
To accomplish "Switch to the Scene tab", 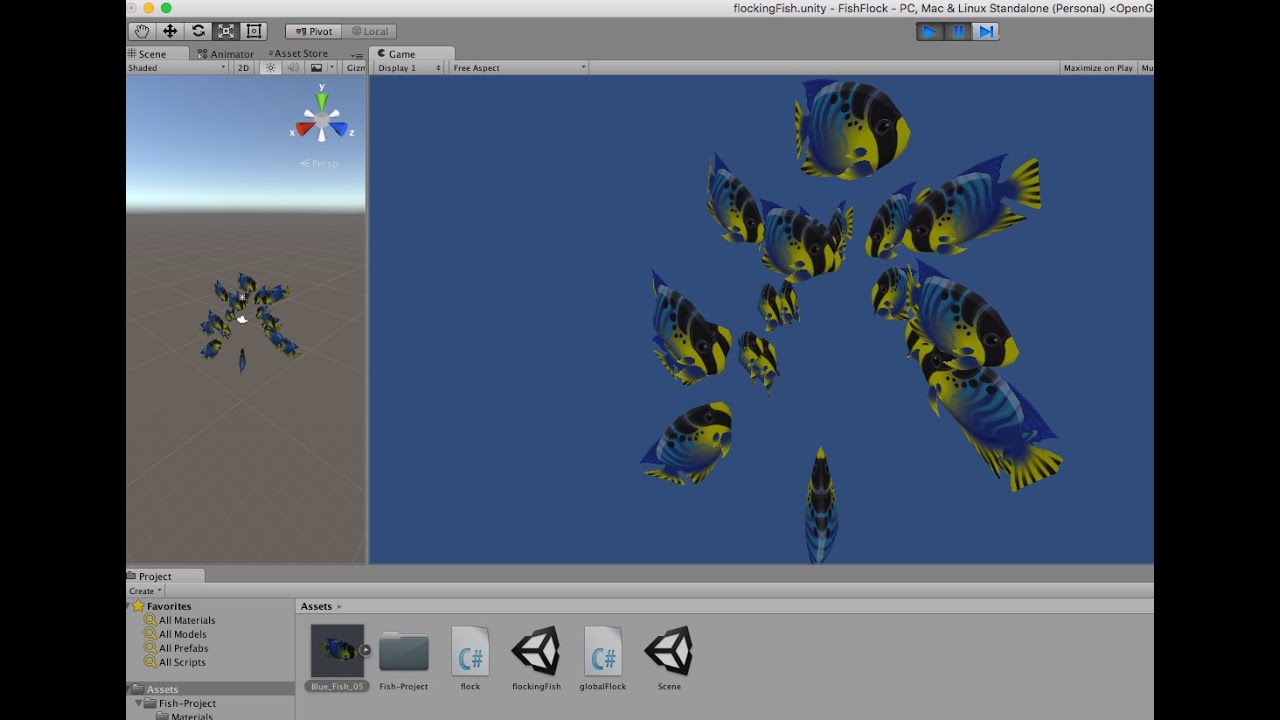I will coord(152,53).
